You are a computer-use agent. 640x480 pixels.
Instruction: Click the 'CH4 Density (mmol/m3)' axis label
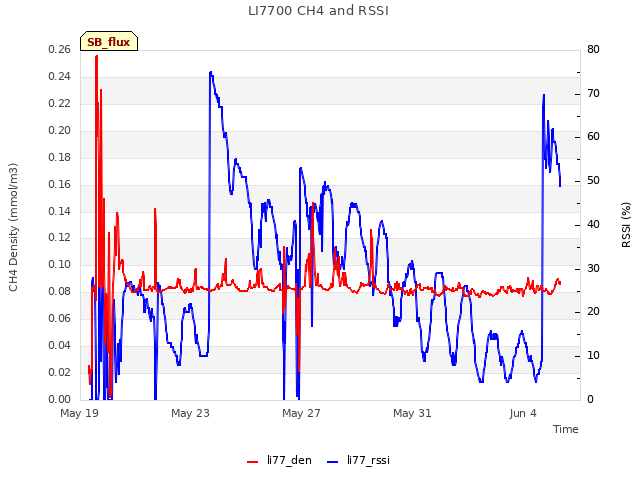(13, 227)
